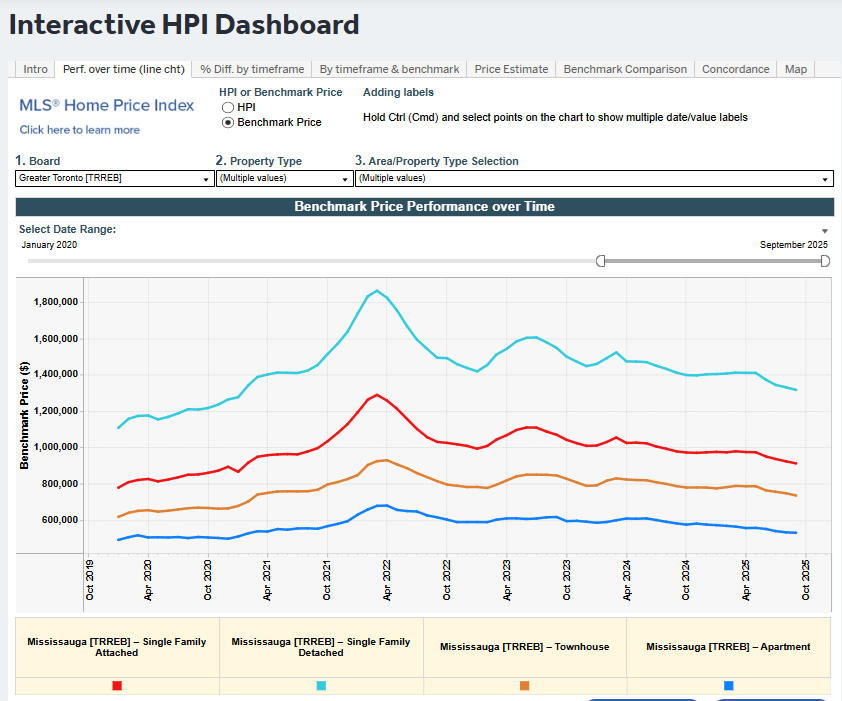Click the 'Click here to learn more' link

80,130
